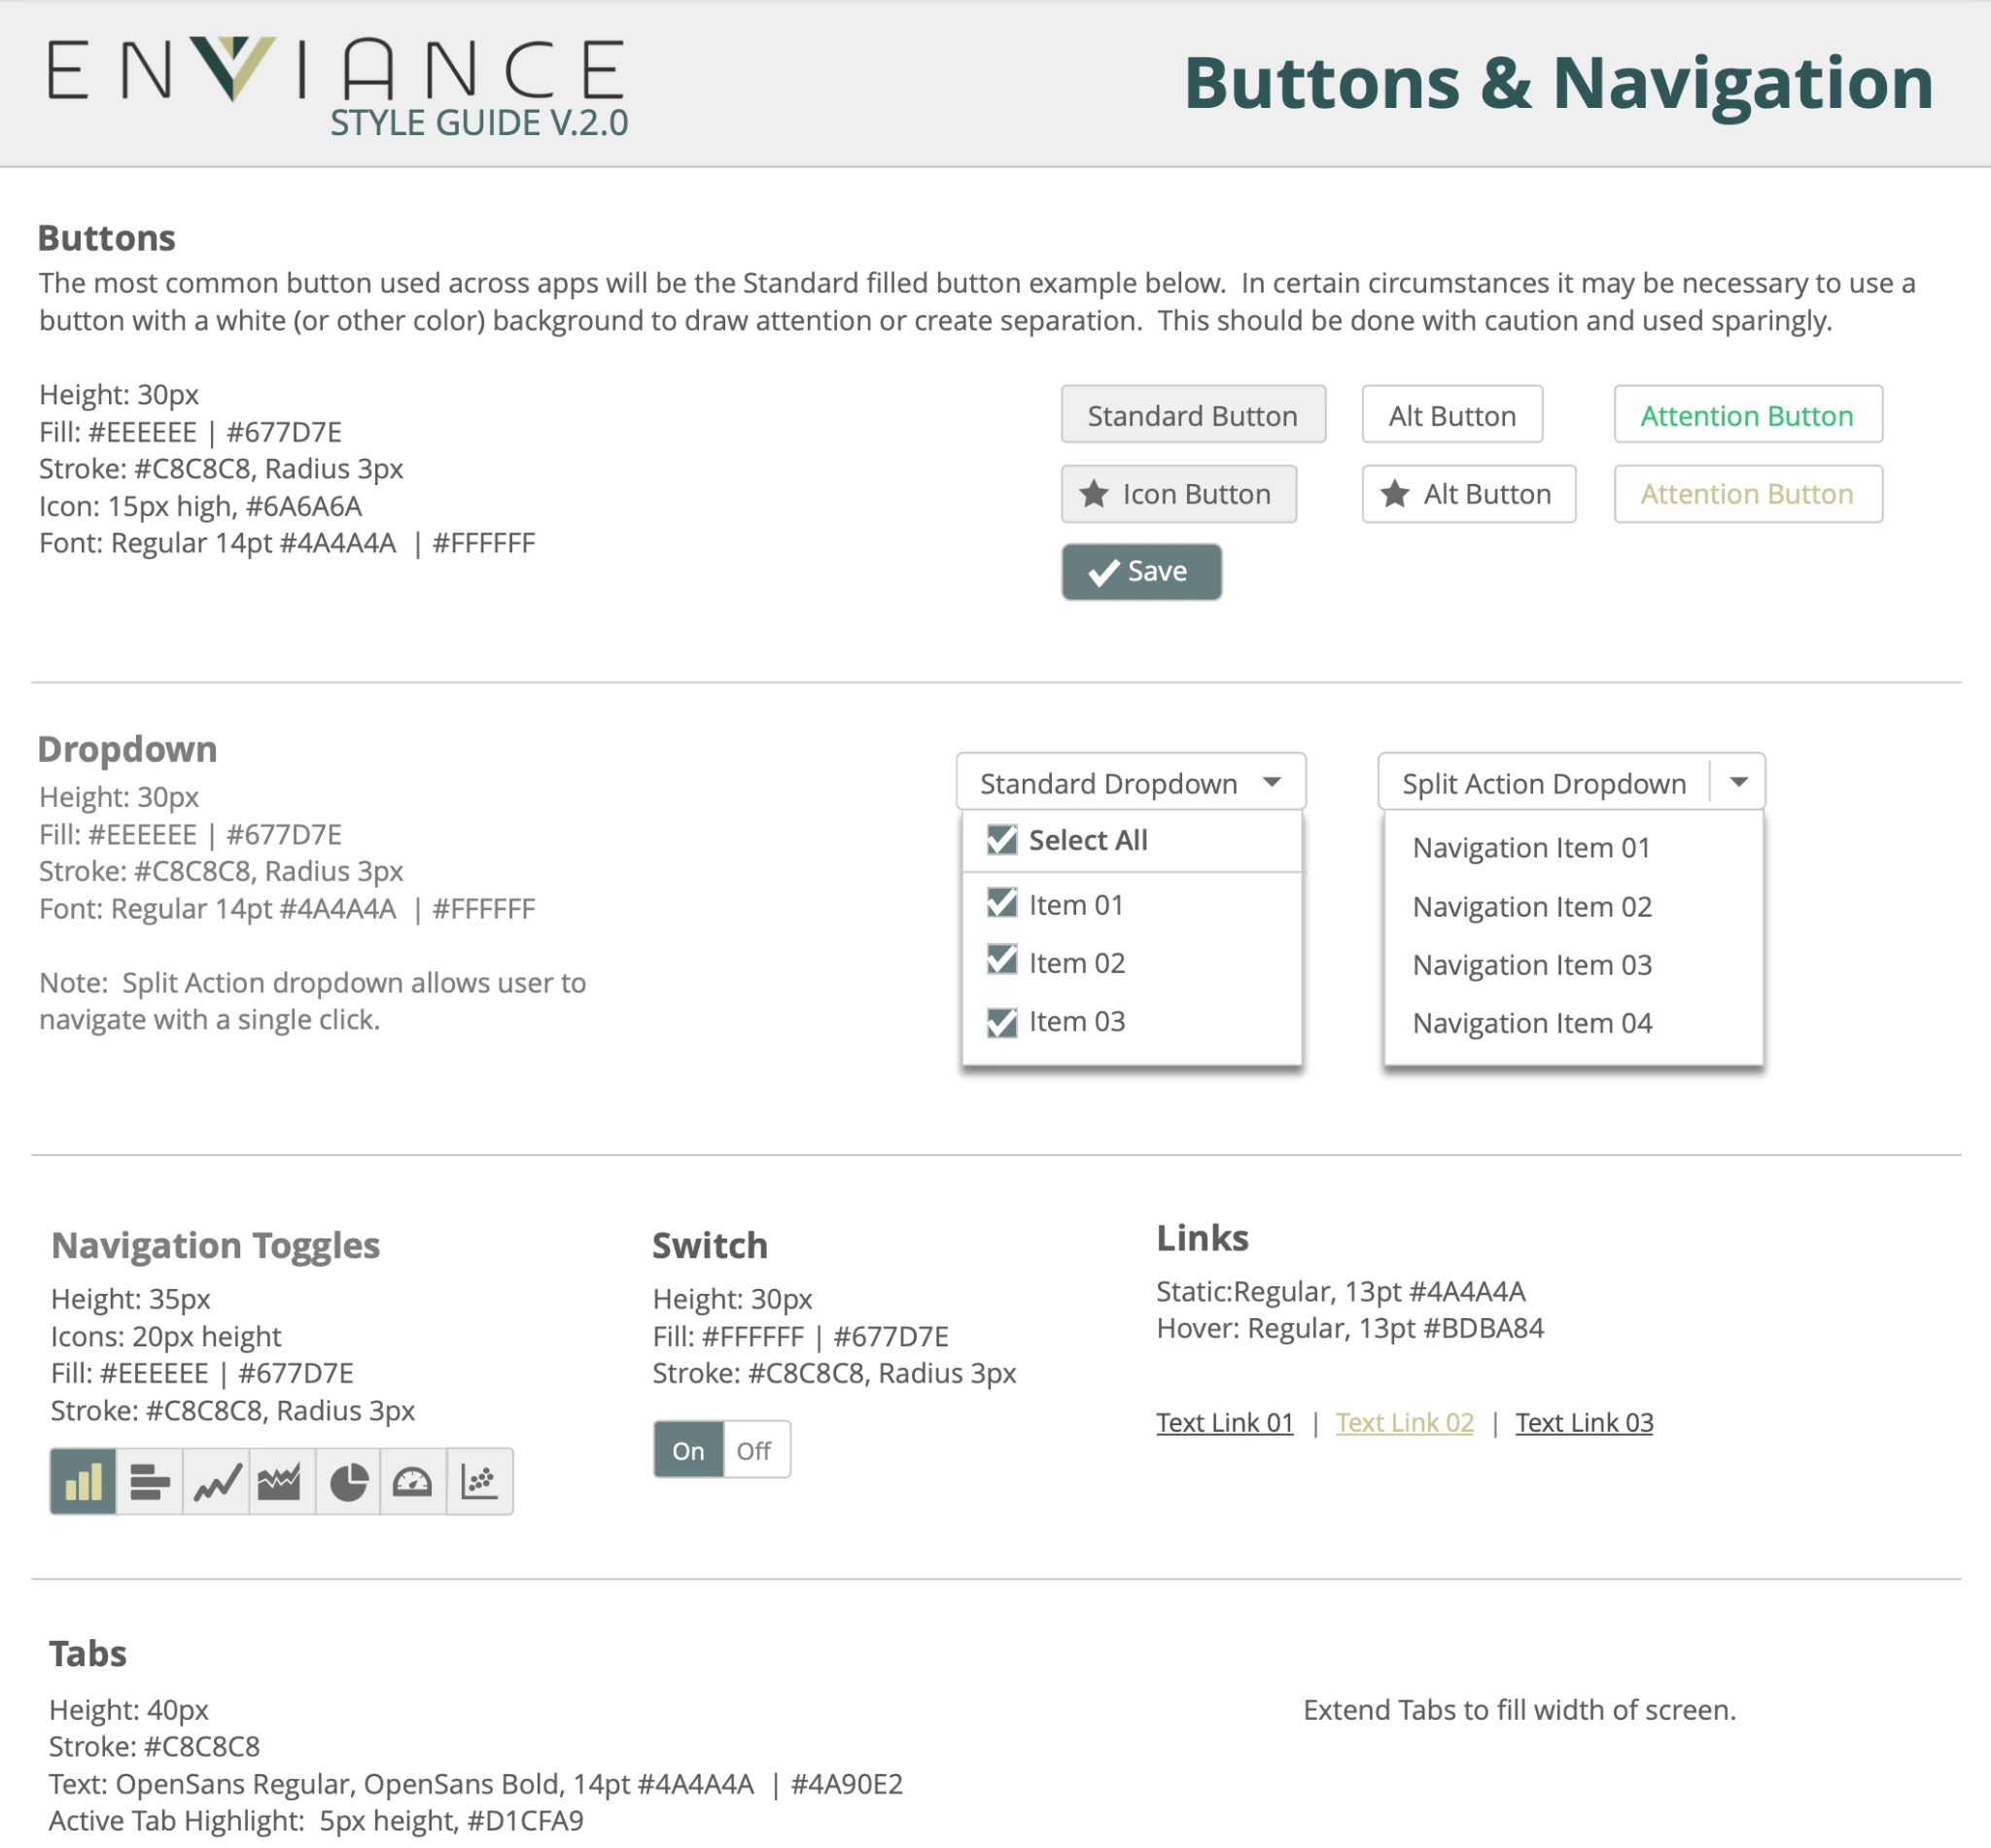Image resolution: width=1991 pixels, height=1848 pixels.
Task: Switch the toggle to On
Action: 688,1449
